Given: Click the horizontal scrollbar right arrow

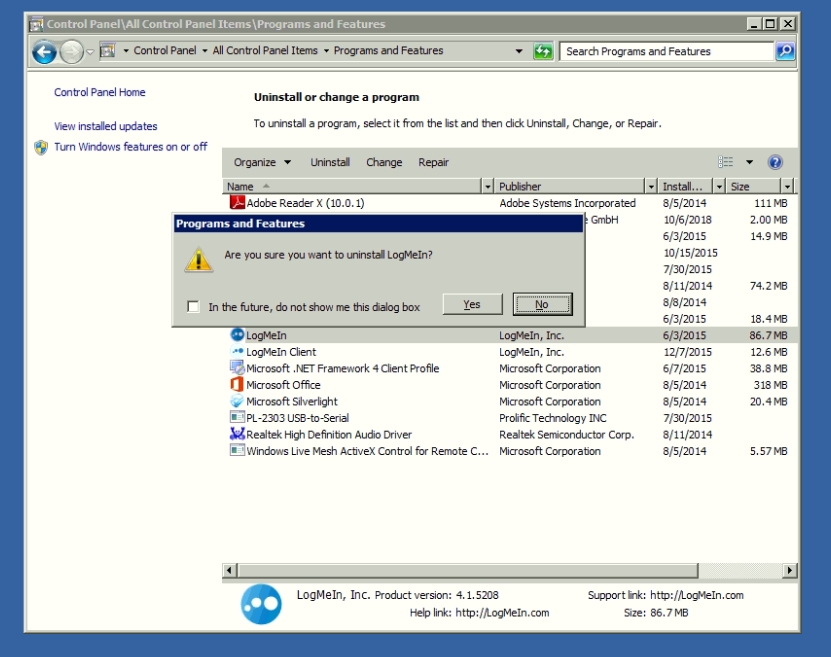Looking at the screenshot, I should (x=789, y=570).
